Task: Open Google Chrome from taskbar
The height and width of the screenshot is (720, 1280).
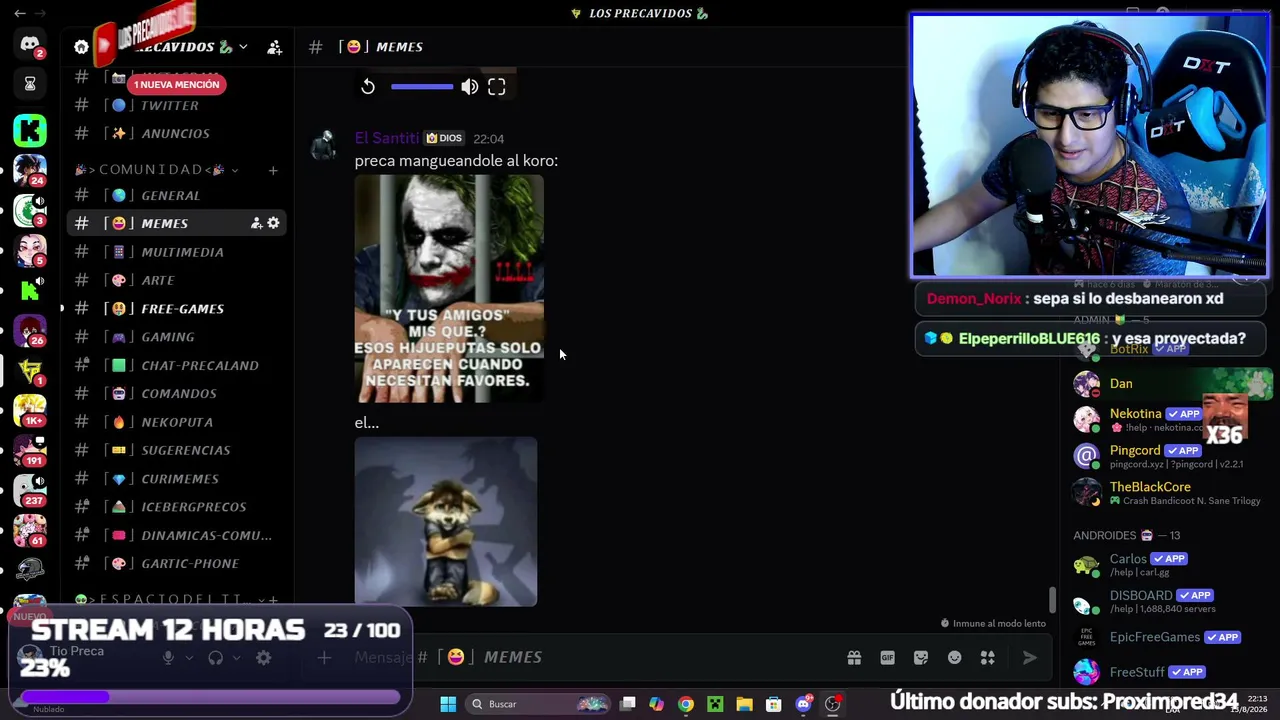Action: click(x=686, y=704)
